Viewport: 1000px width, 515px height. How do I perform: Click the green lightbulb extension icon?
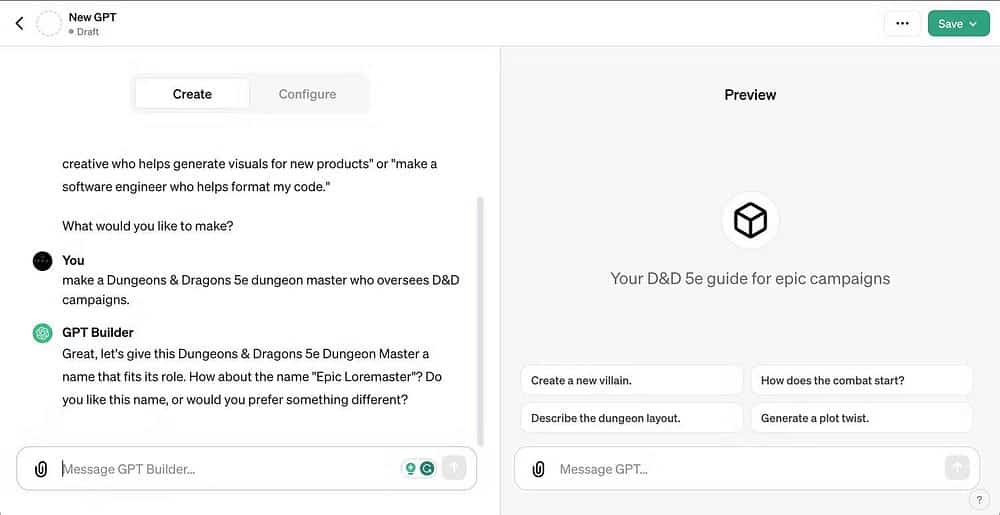pos(411,469)
